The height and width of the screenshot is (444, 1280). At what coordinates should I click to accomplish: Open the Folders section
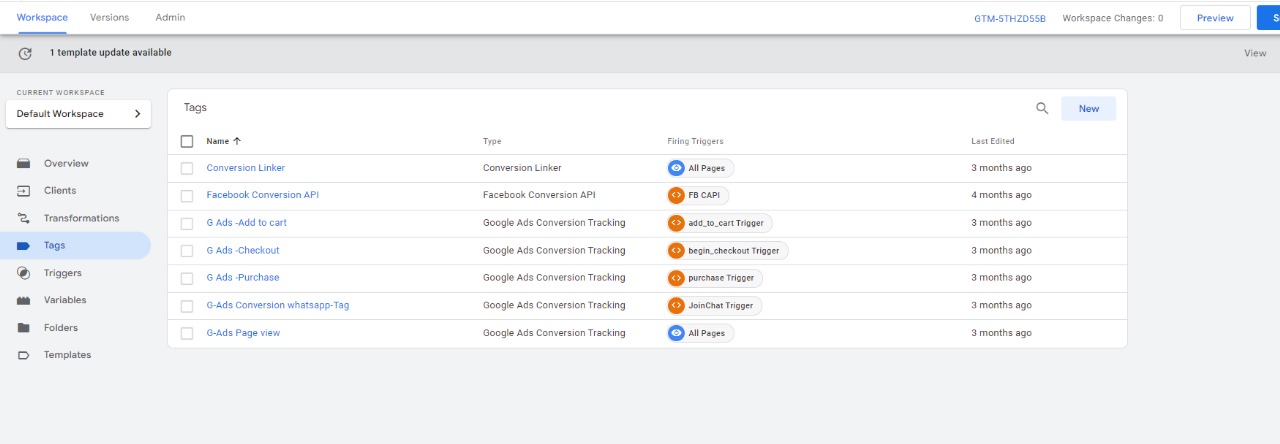60,328
